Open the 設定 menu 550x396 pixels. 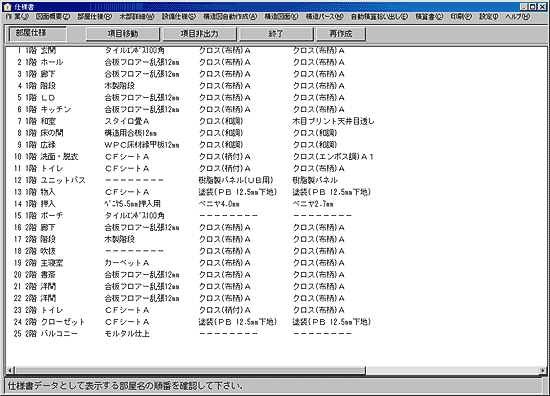click(x=489, y=16)
